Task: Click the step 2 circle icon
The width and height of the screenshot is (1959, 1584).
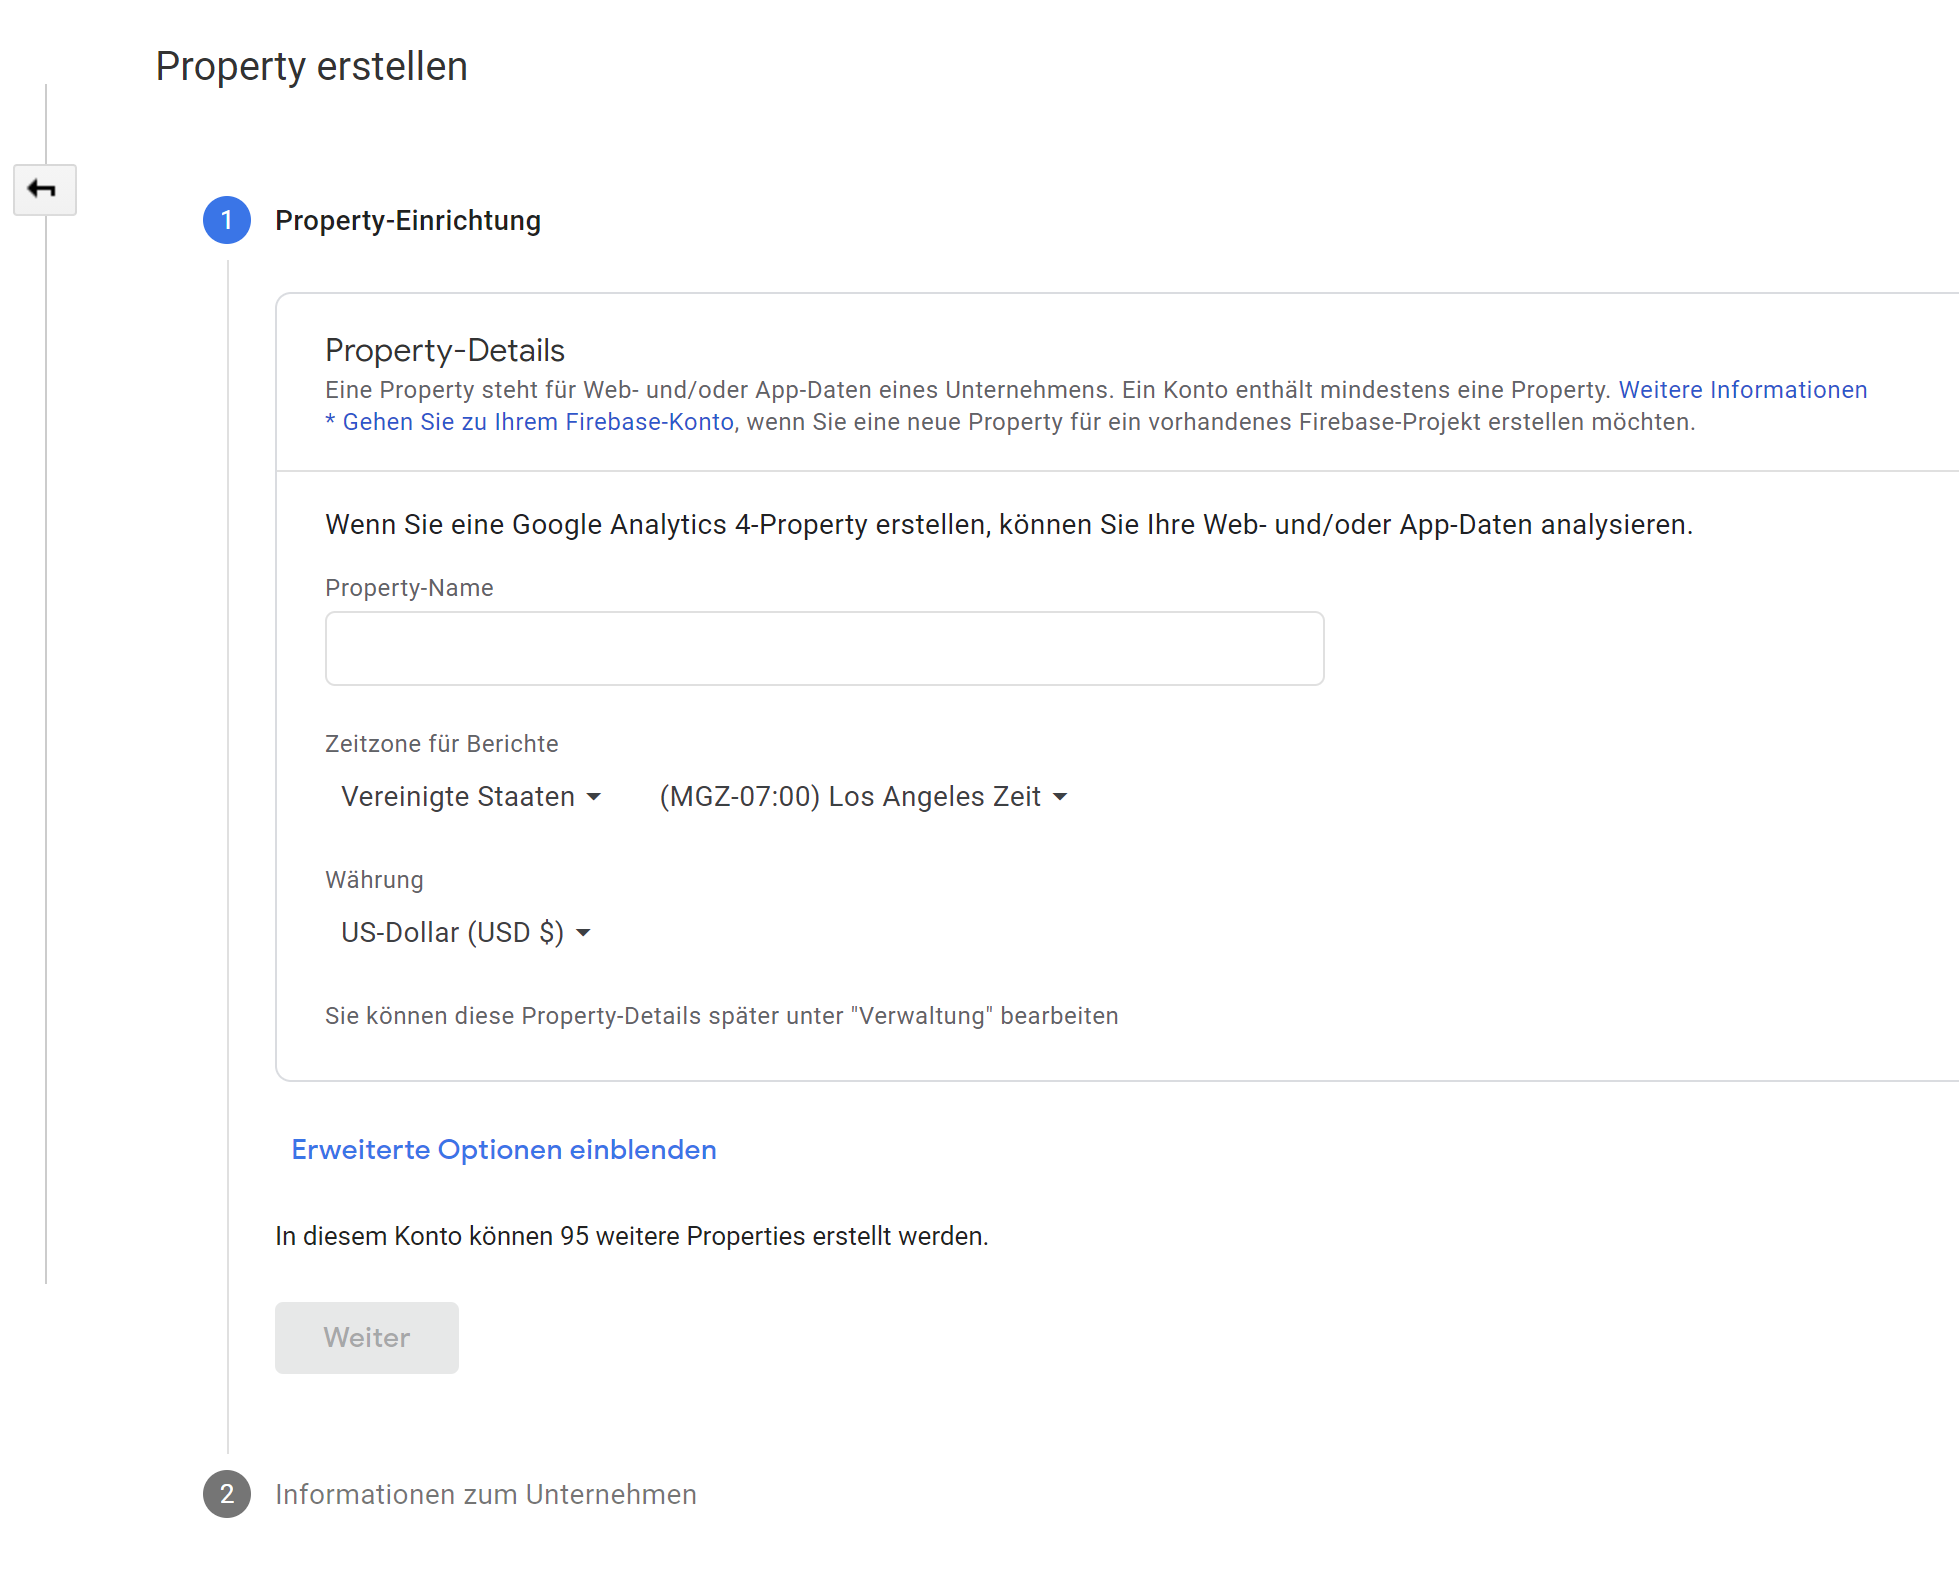Action: click(x=227, y=1494)
